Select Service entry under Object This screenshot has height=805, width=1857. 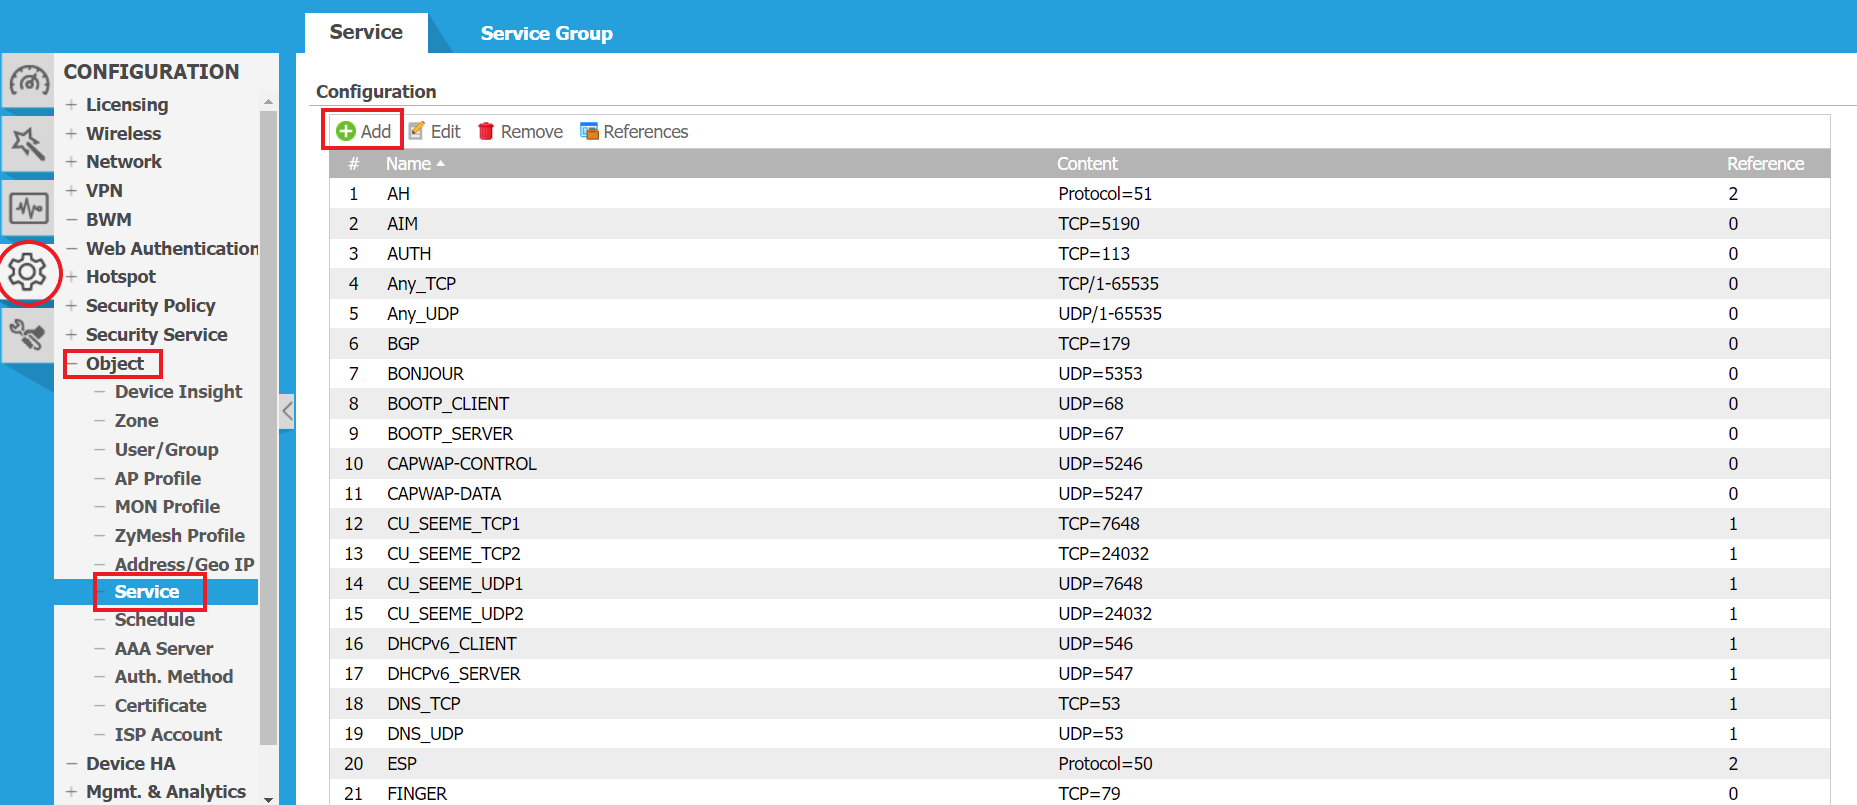[147, 591]
